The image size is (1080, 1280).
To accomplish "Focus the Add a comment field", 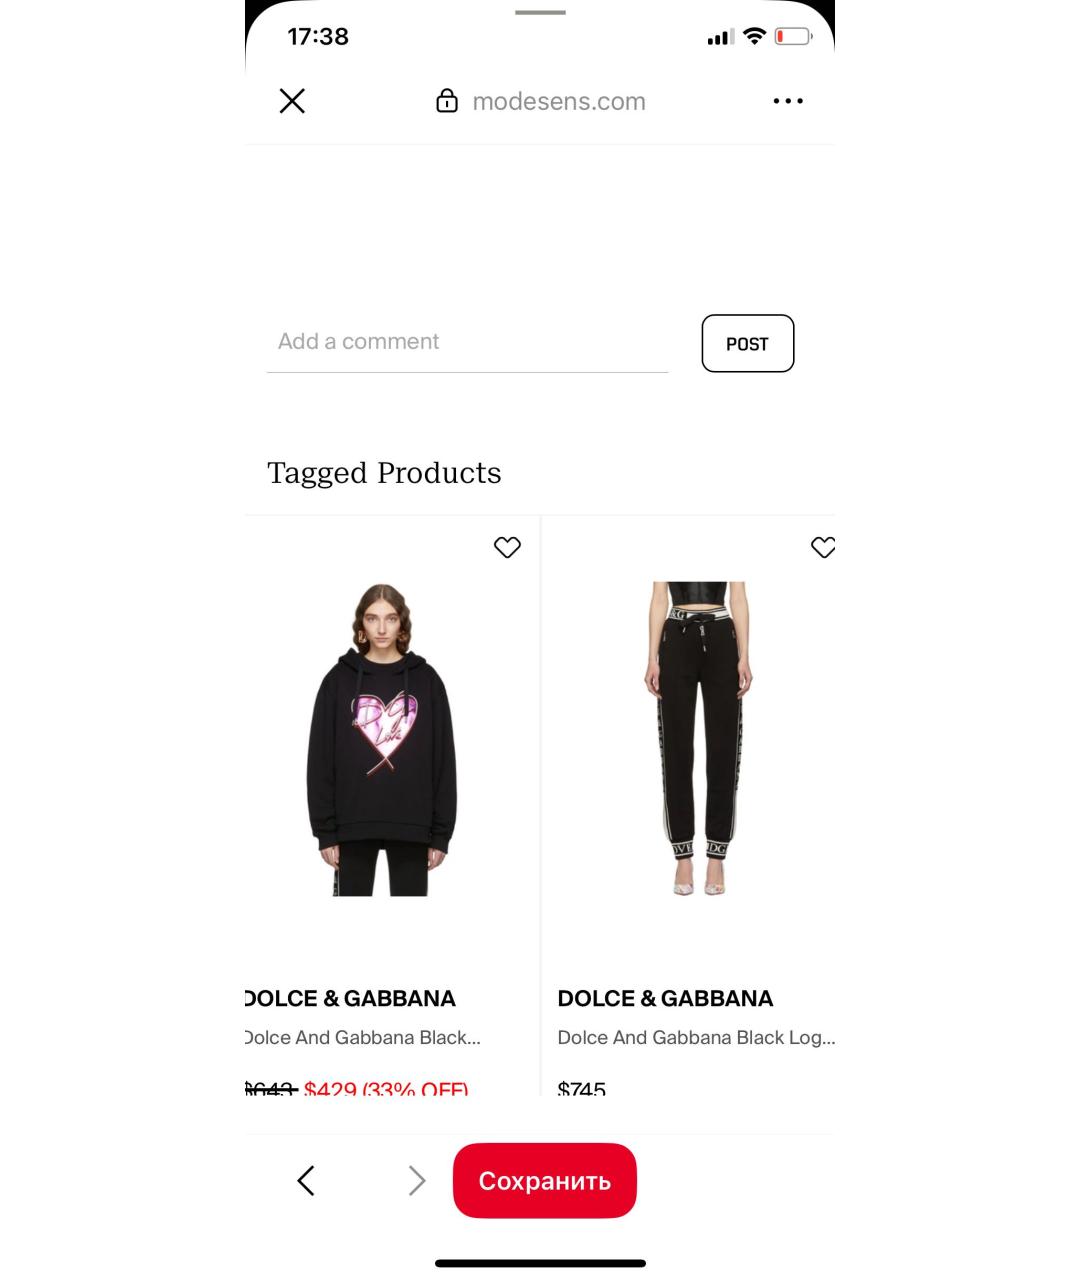I will pos(467,342).
